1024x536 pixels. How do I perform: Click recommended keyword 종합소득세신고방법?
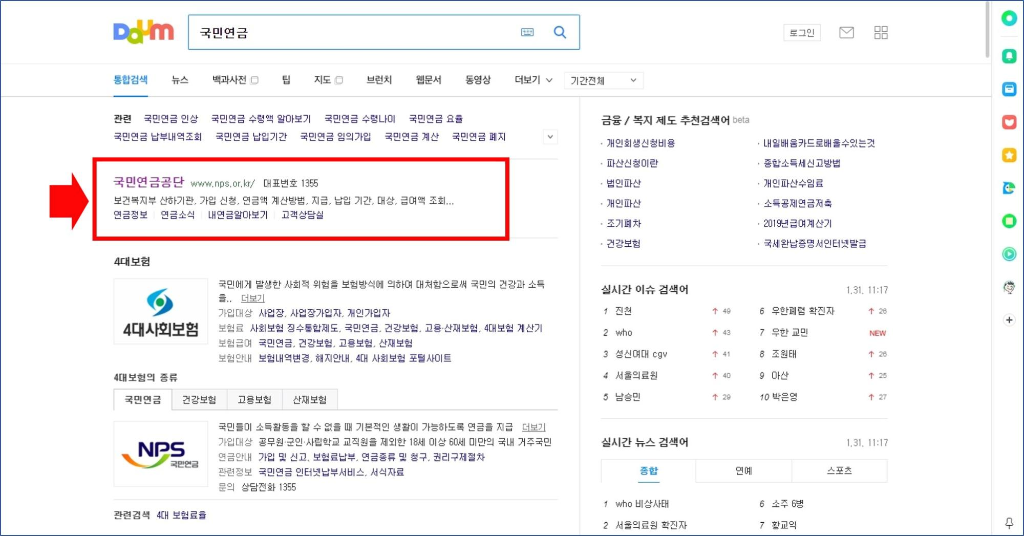tap(802, 163)
